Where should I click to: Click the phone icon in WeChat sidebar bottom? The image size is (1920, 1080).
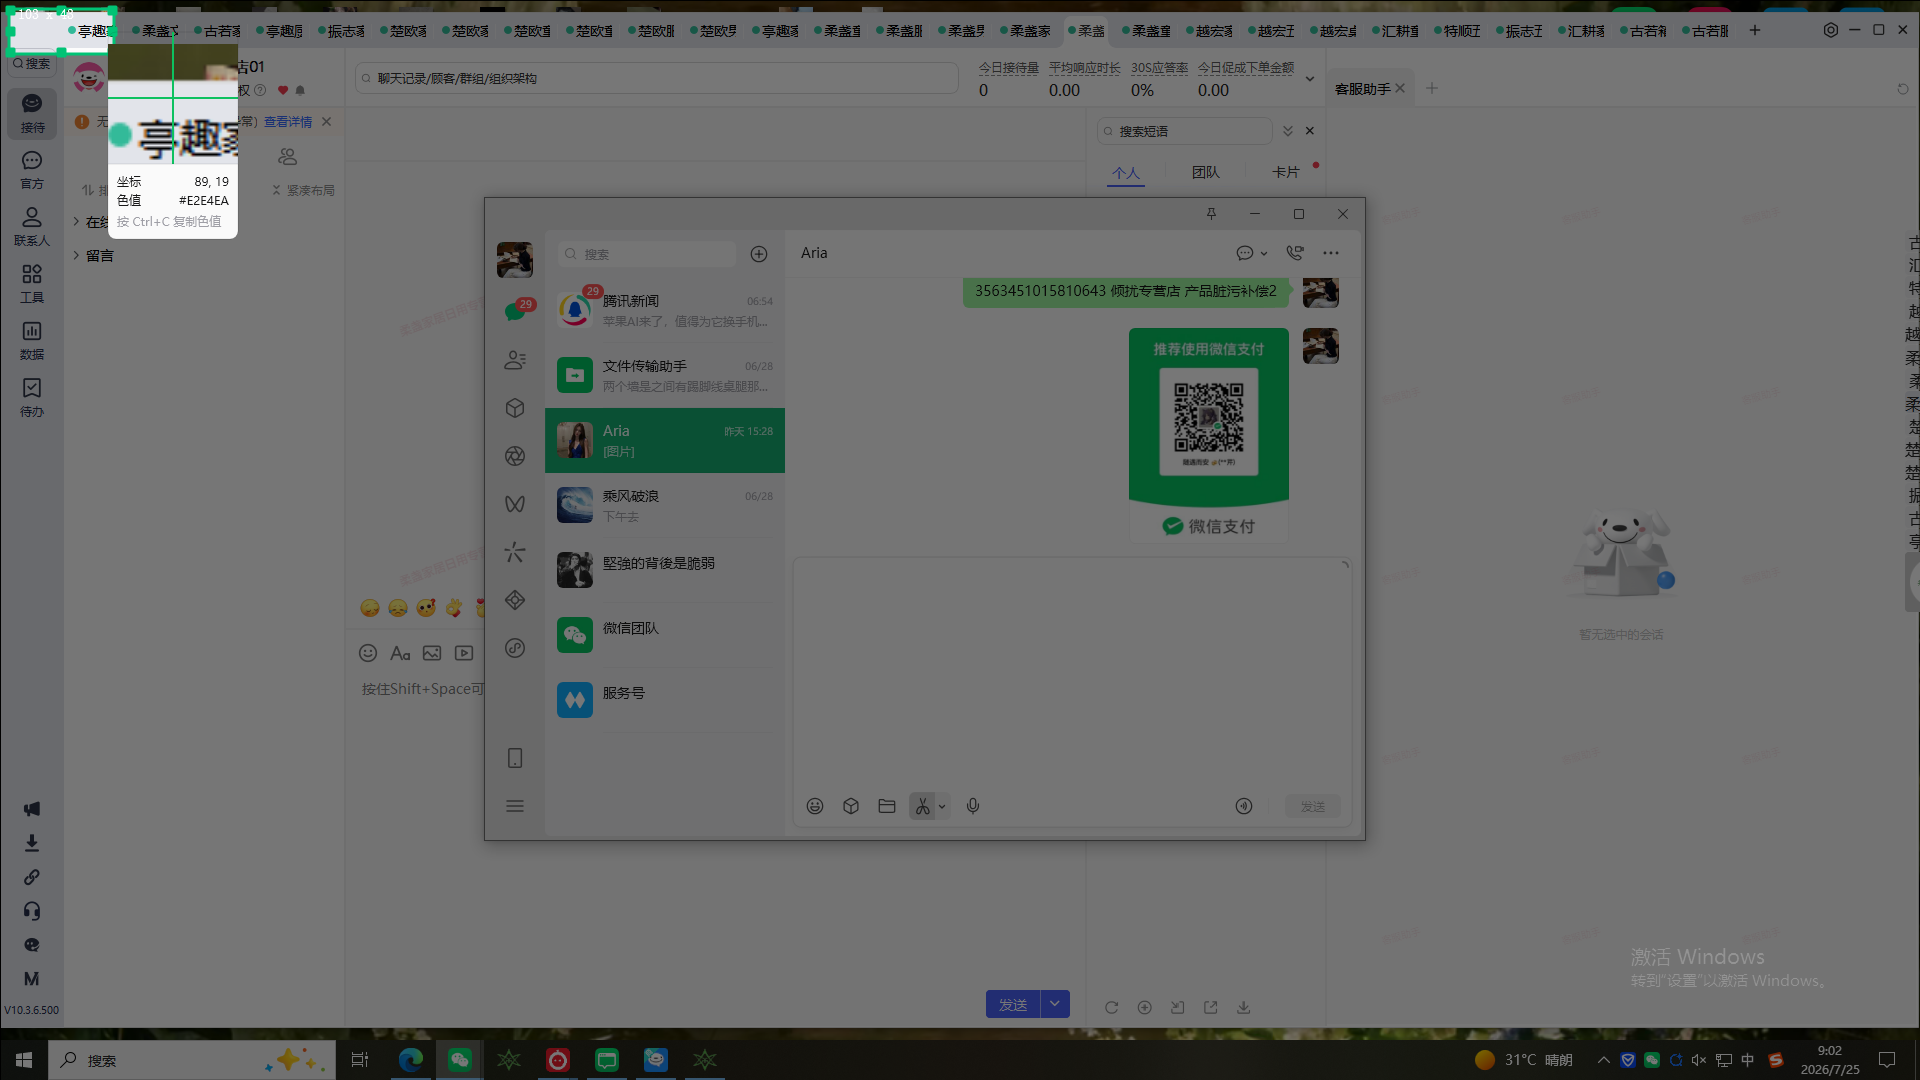click(x=515, y=758)
